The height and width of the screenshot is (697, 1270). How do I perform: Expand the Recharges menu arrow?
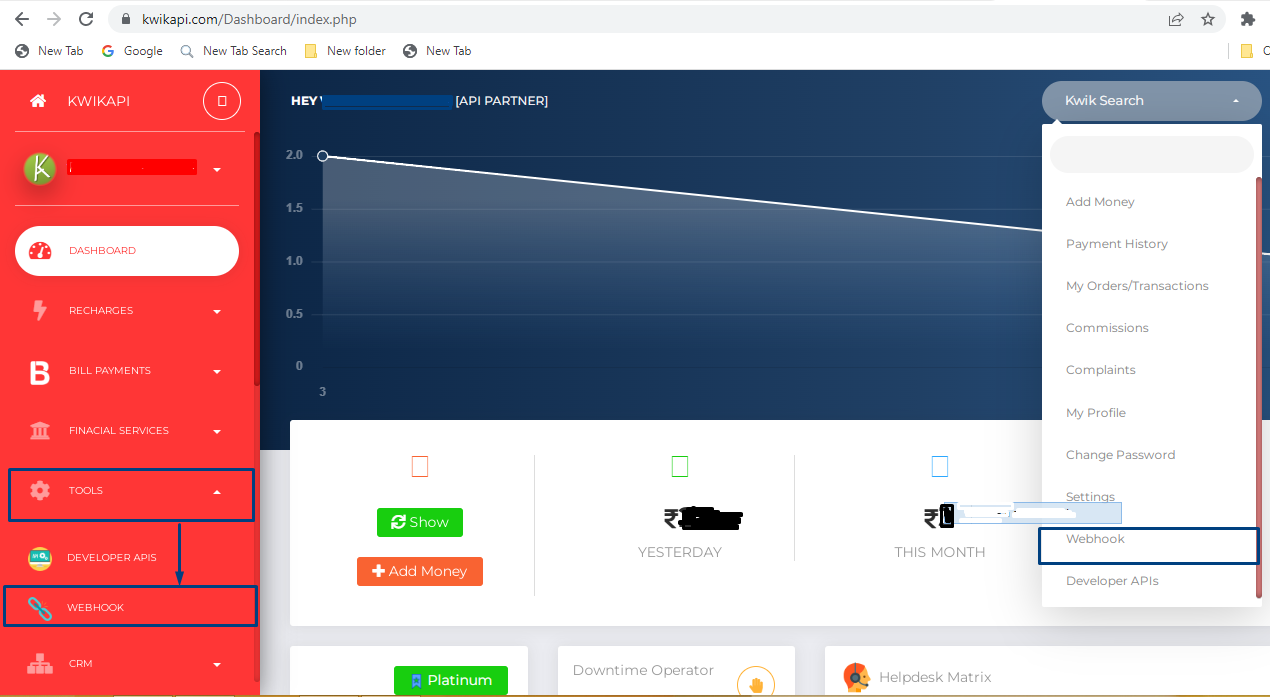tap(217, 312)
